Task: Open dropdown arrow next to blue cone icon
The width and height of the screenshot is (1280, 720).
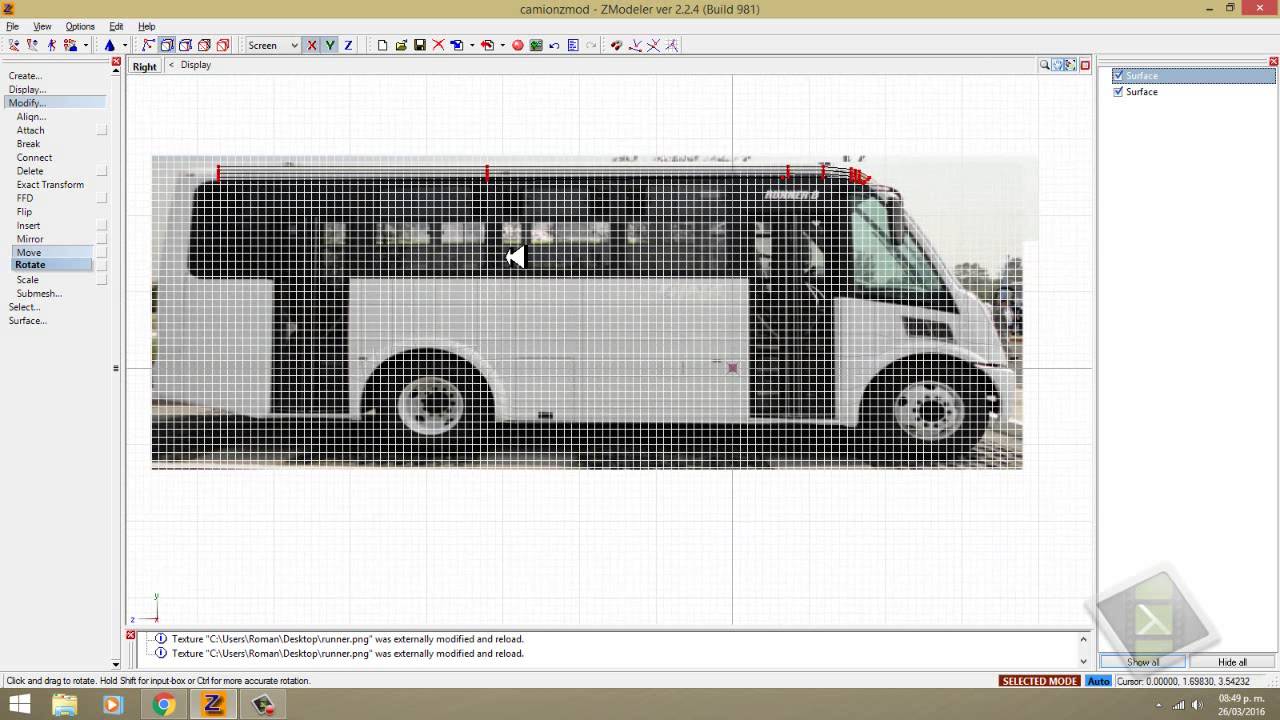Action: coord(125,45)
